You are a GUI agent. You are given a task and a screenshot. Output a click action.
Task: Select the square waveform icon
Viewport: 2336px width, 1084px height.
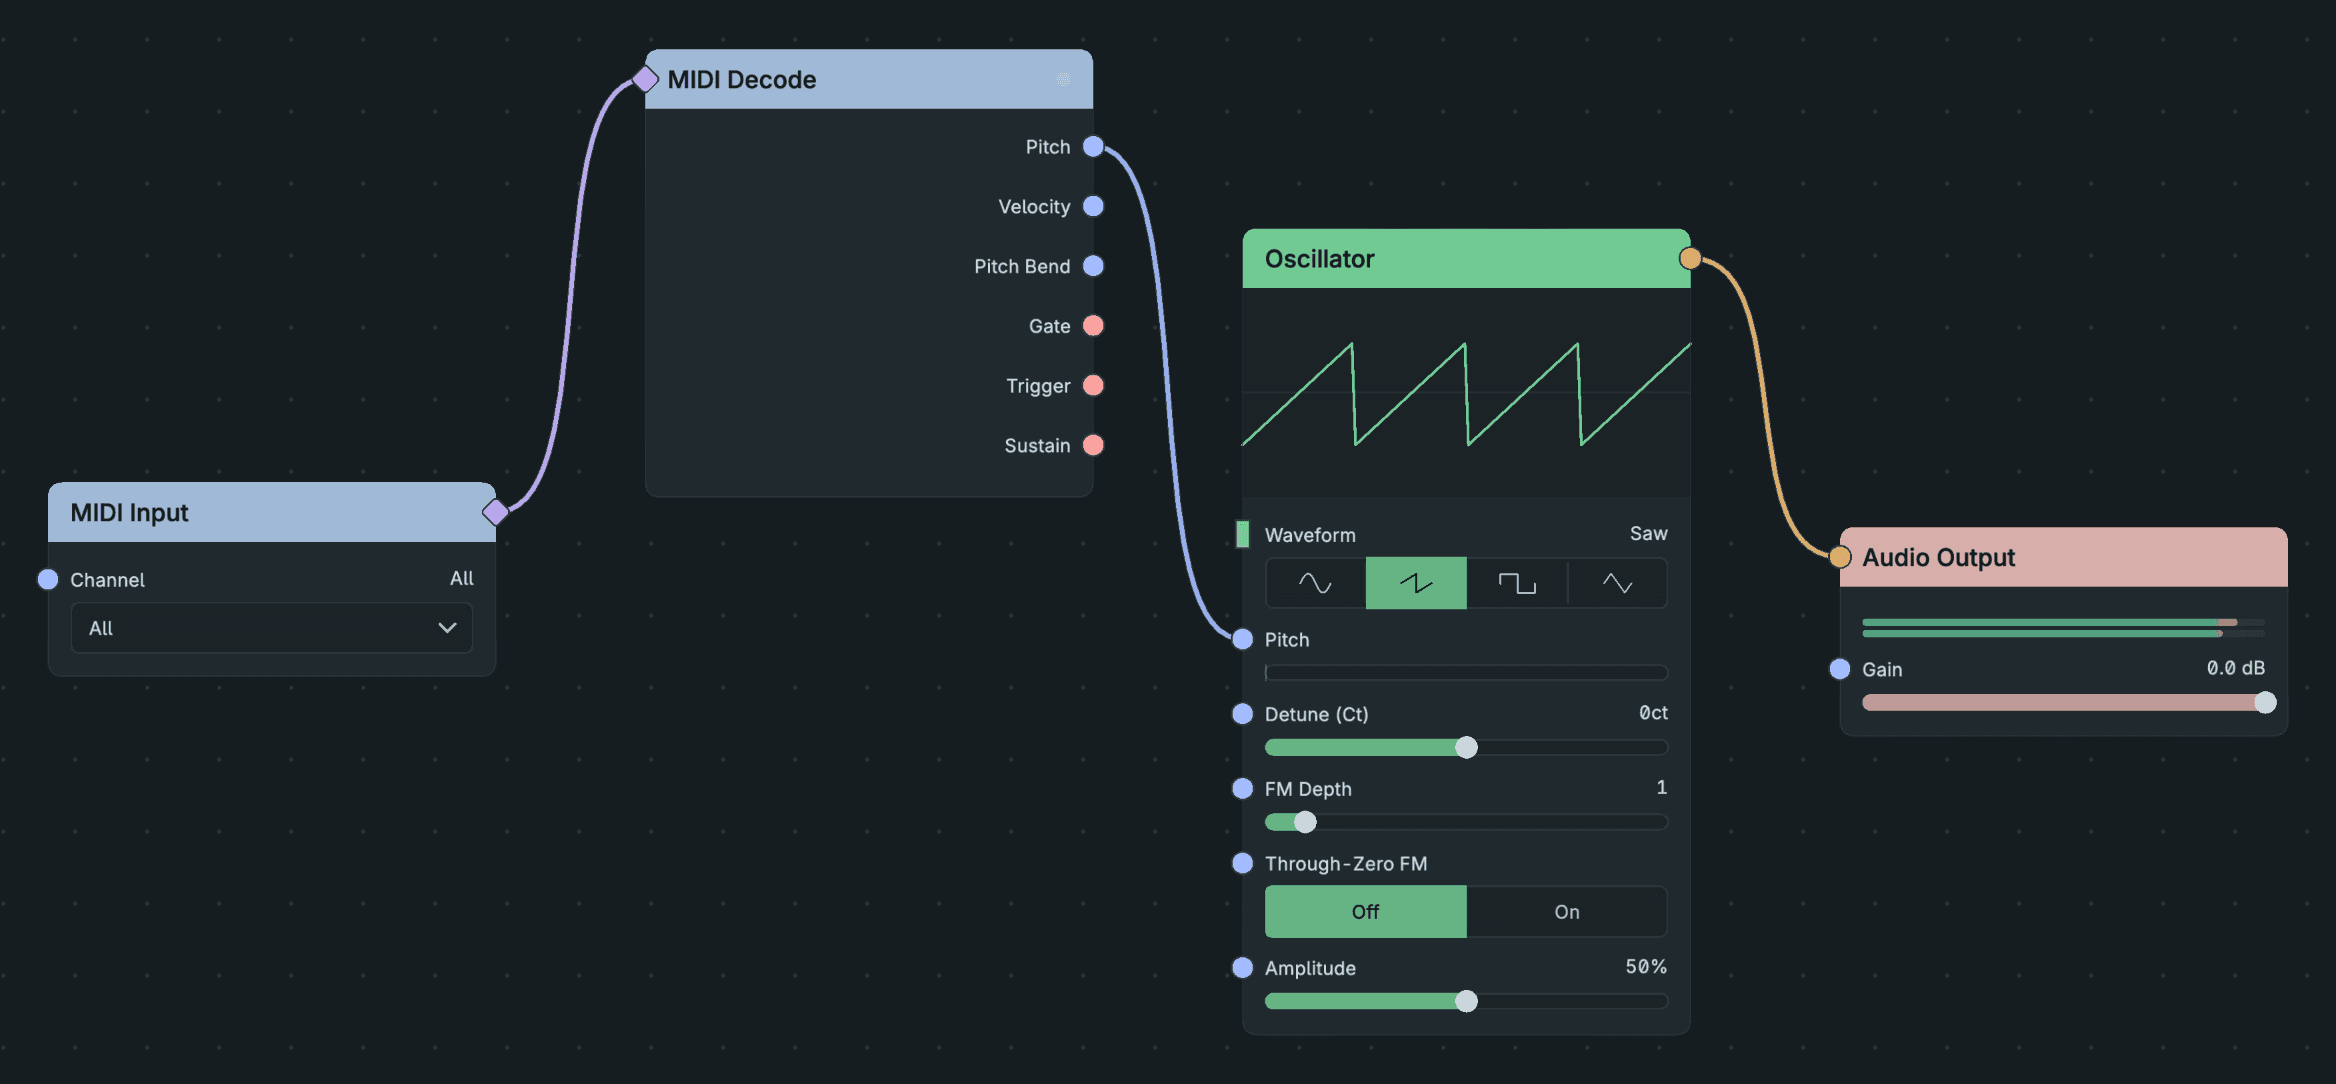(x=1517, y=583)
